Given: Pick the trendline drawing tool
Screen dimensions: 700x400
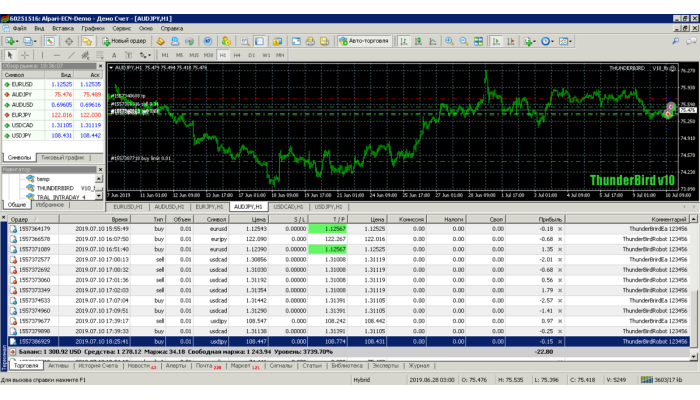Looking at the screenshot, I should click(70, 55).
